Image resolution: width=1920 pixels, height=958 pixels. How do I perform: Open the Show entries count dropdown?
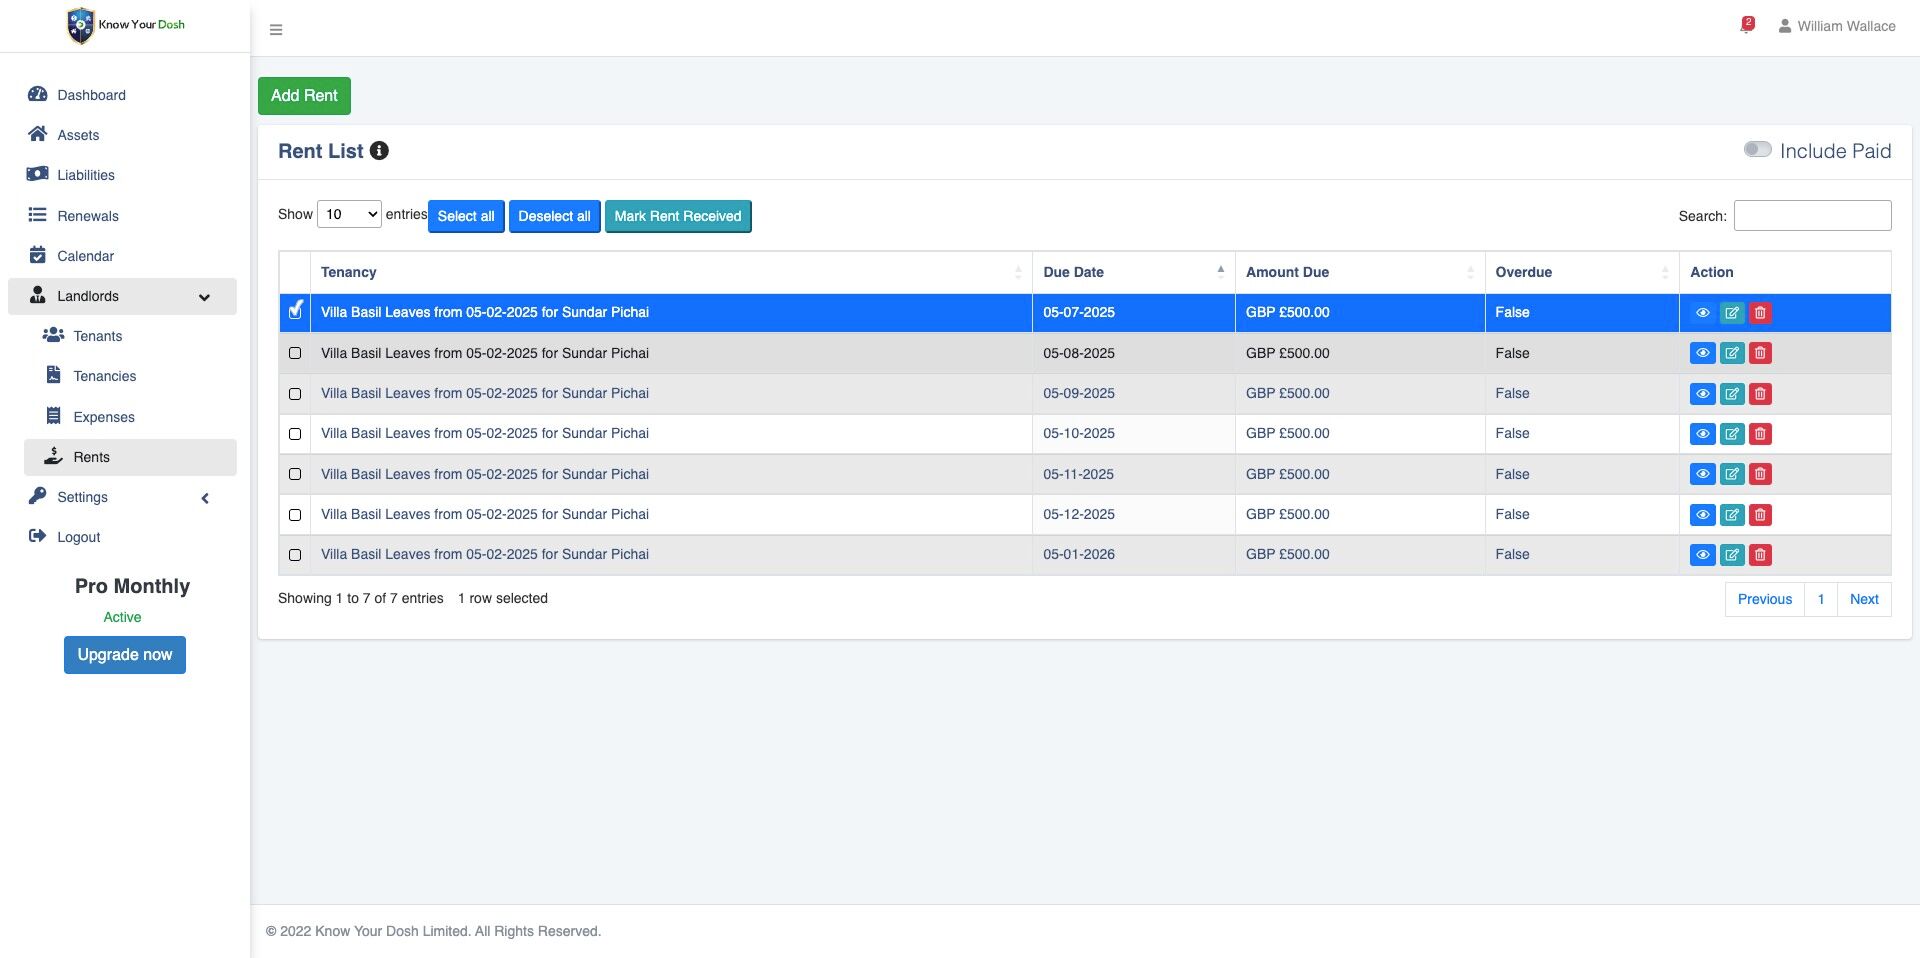coord(349,214)
